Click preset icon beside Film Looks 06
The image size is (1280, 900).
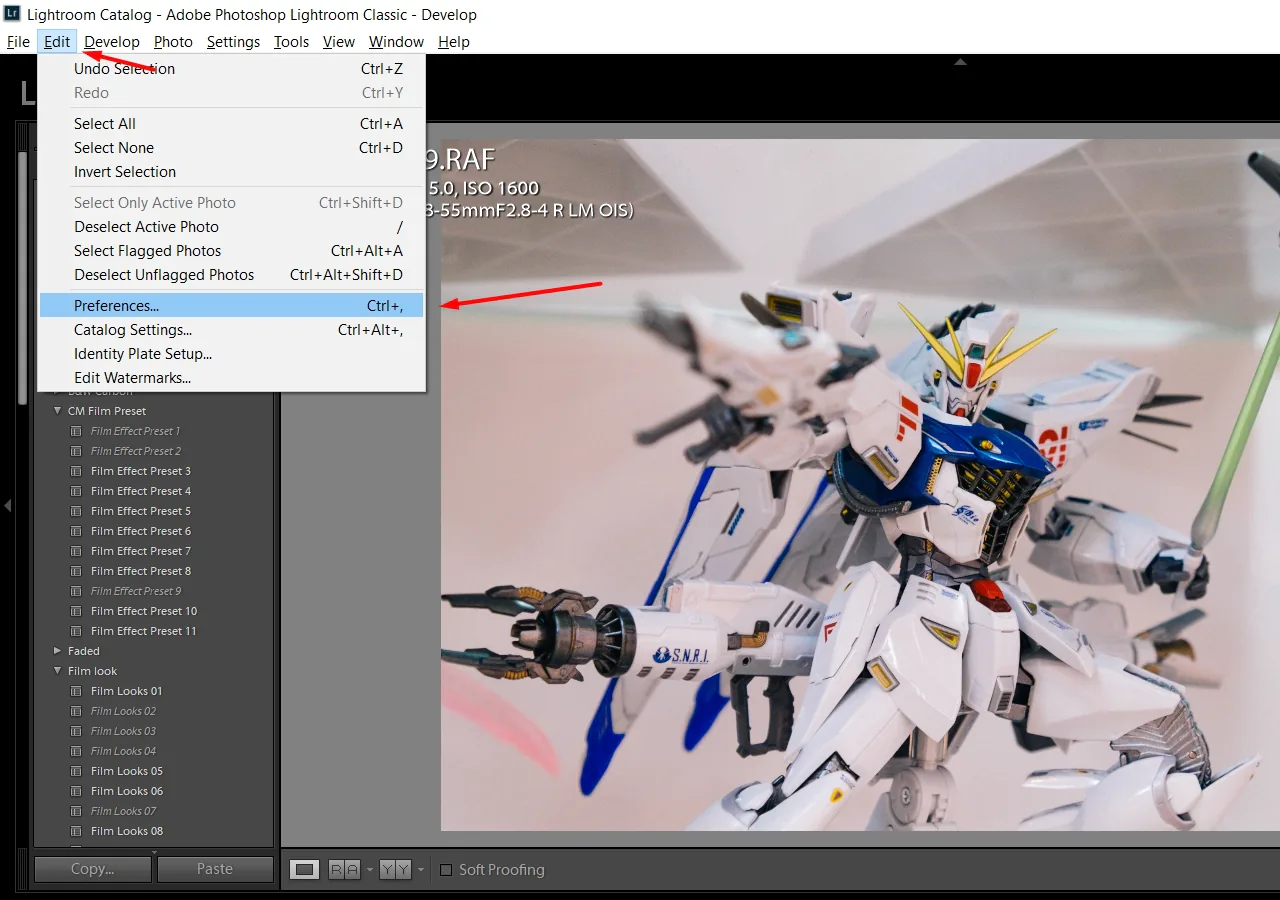click(x=76, y=791)
